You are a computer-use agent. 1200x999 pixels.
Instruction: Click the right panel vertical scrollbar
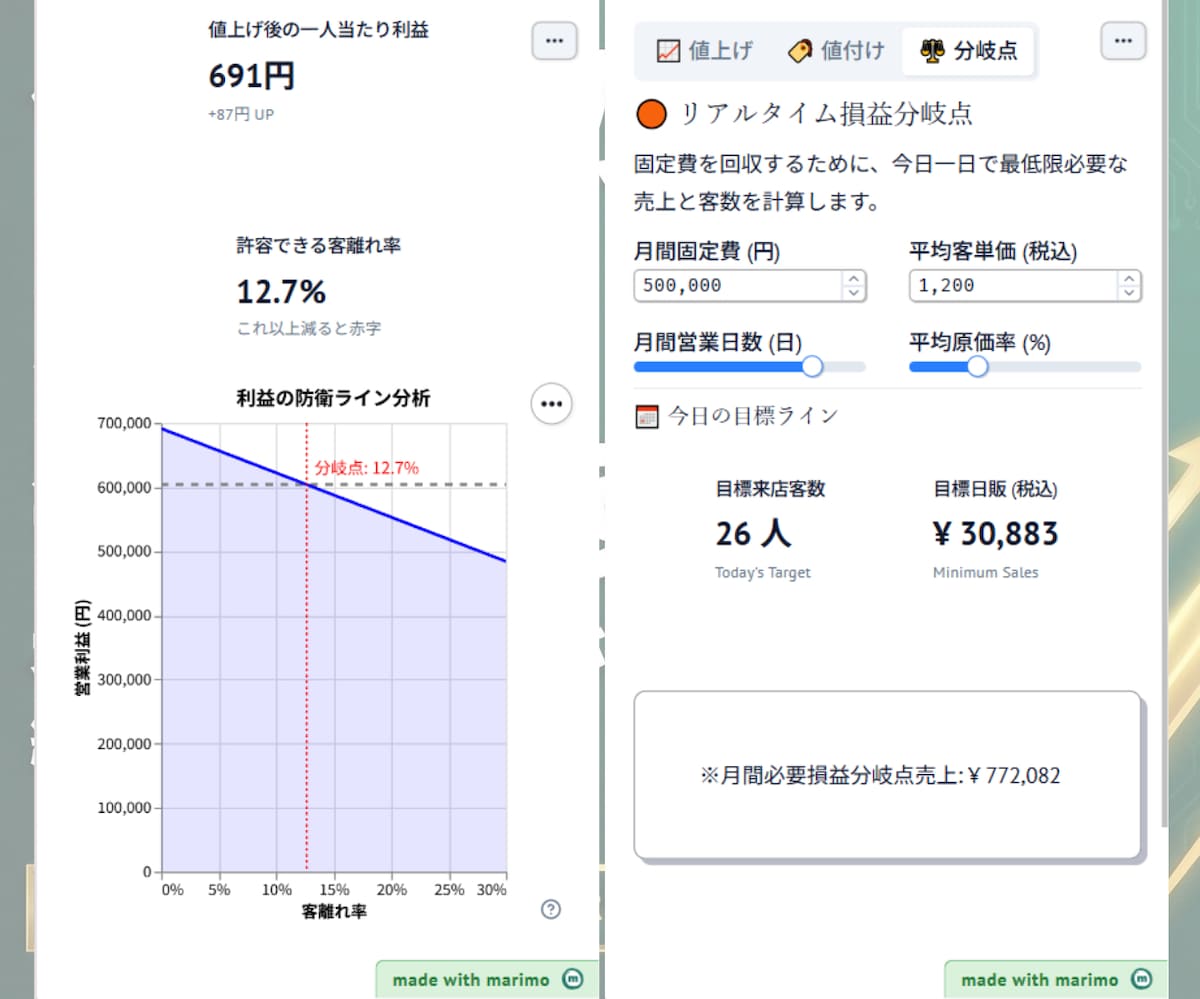[1165, 413]
